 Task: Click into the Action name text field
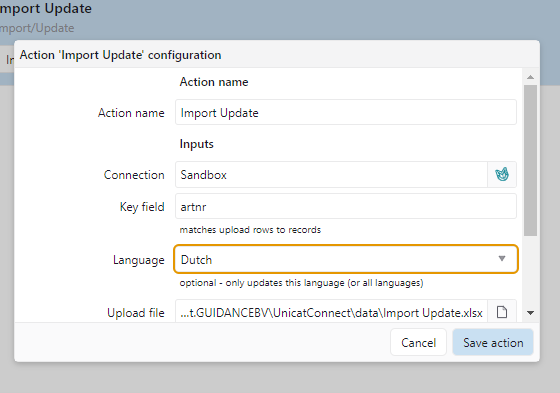[x=346, y=113]
